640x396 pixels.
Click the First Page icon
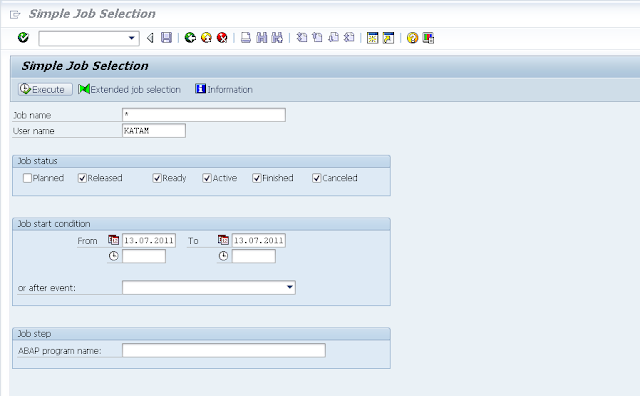[x=302, y=38]
